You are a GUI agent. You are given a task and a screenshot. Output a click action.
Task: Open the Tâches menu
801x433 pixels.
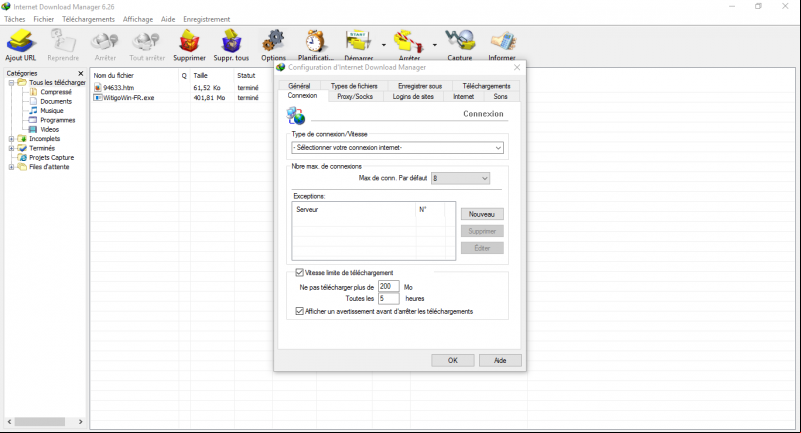(15, 19)
